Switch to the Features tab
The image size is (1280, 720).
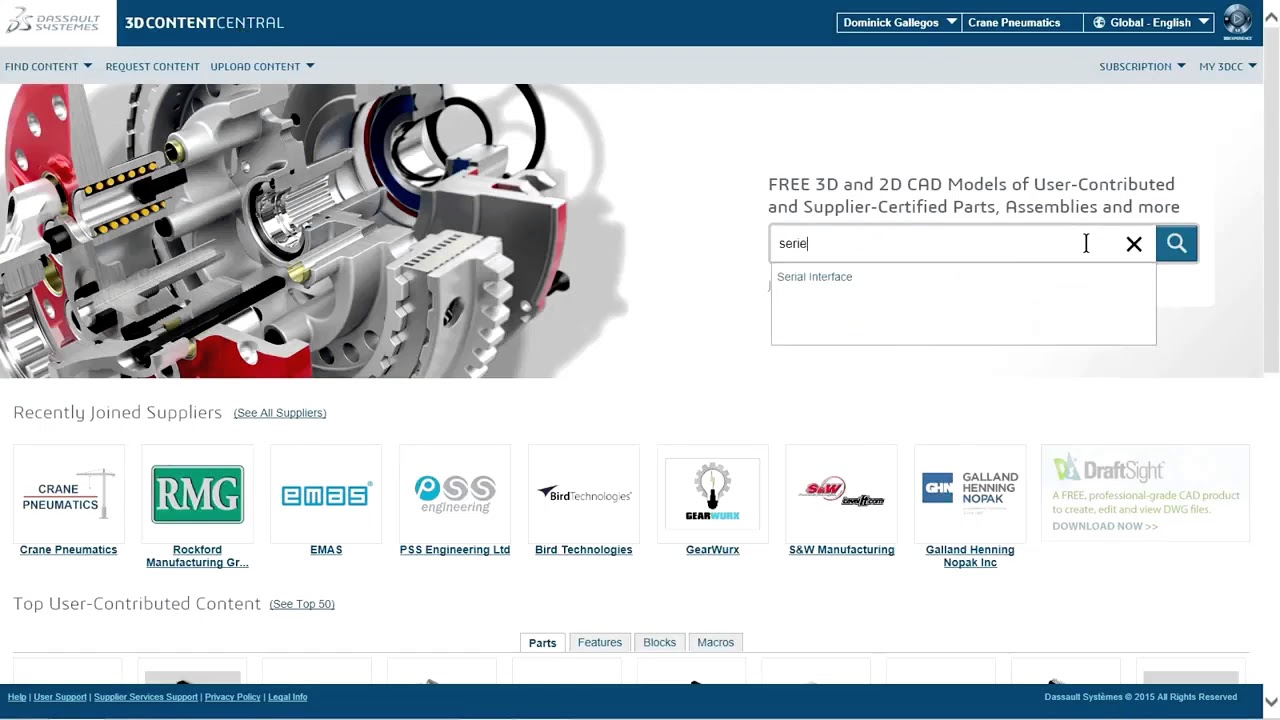[x=600, y=643]
